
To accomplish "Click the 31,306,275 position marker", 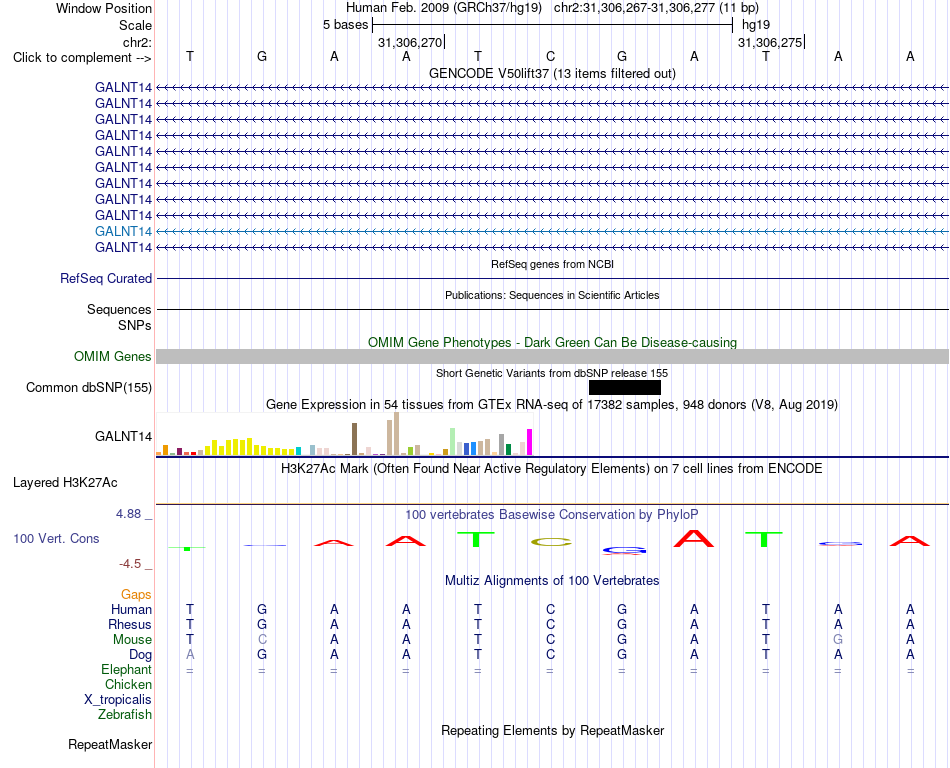I will (x=770, y=42).
